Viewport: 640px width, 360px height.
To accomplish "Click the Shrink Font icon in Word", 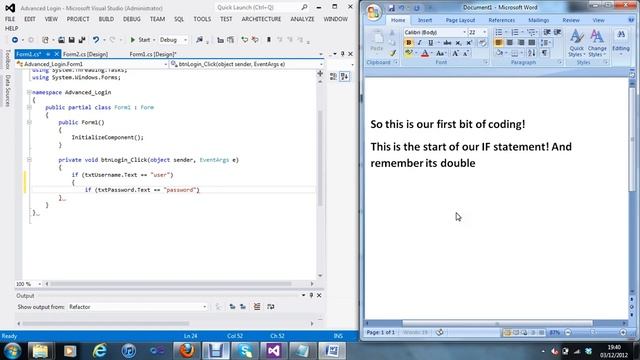I will (x=465, y=53).
